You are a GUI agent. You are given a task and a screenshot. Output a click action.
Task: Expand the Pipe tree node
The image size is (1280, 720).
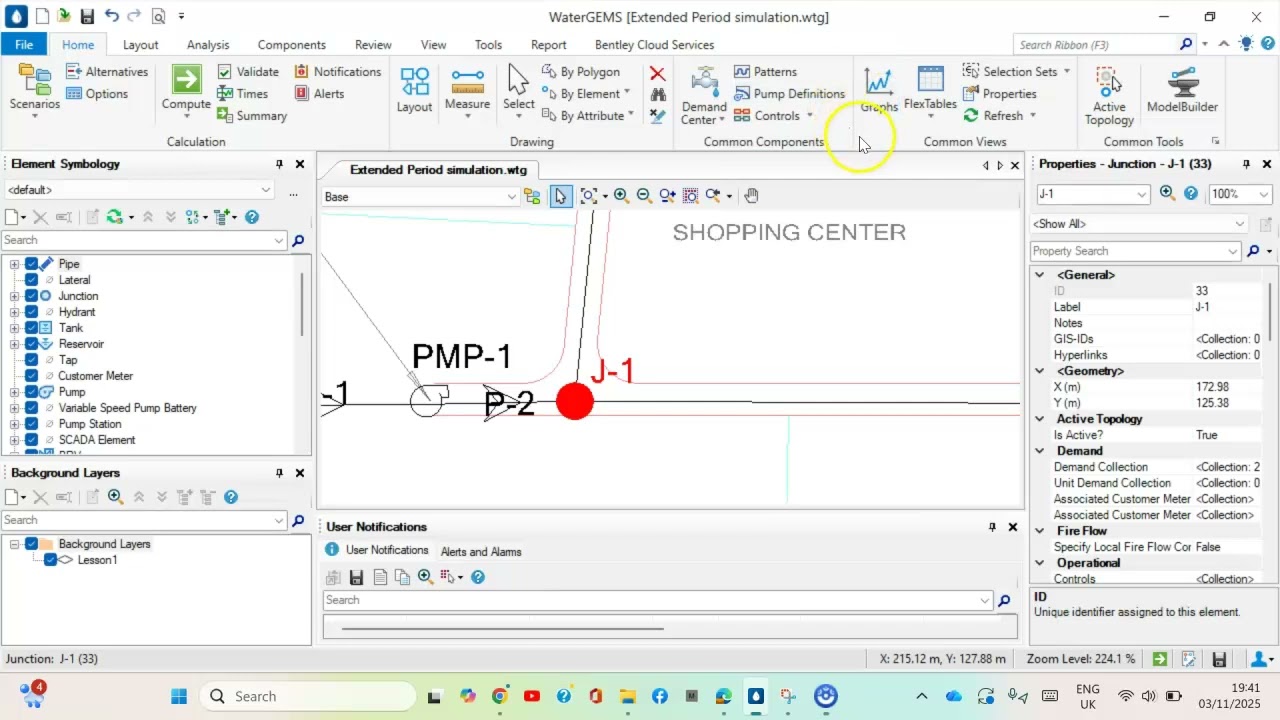click(14, 264)
